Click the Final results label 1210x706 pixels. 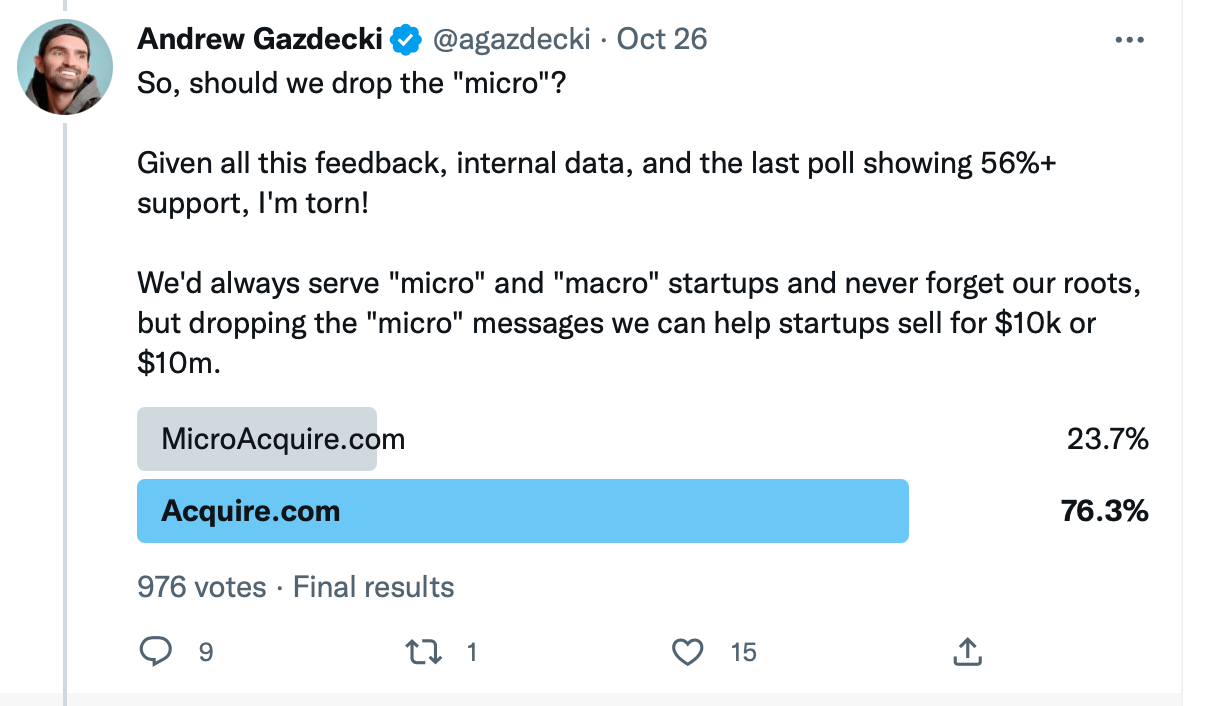374,587
